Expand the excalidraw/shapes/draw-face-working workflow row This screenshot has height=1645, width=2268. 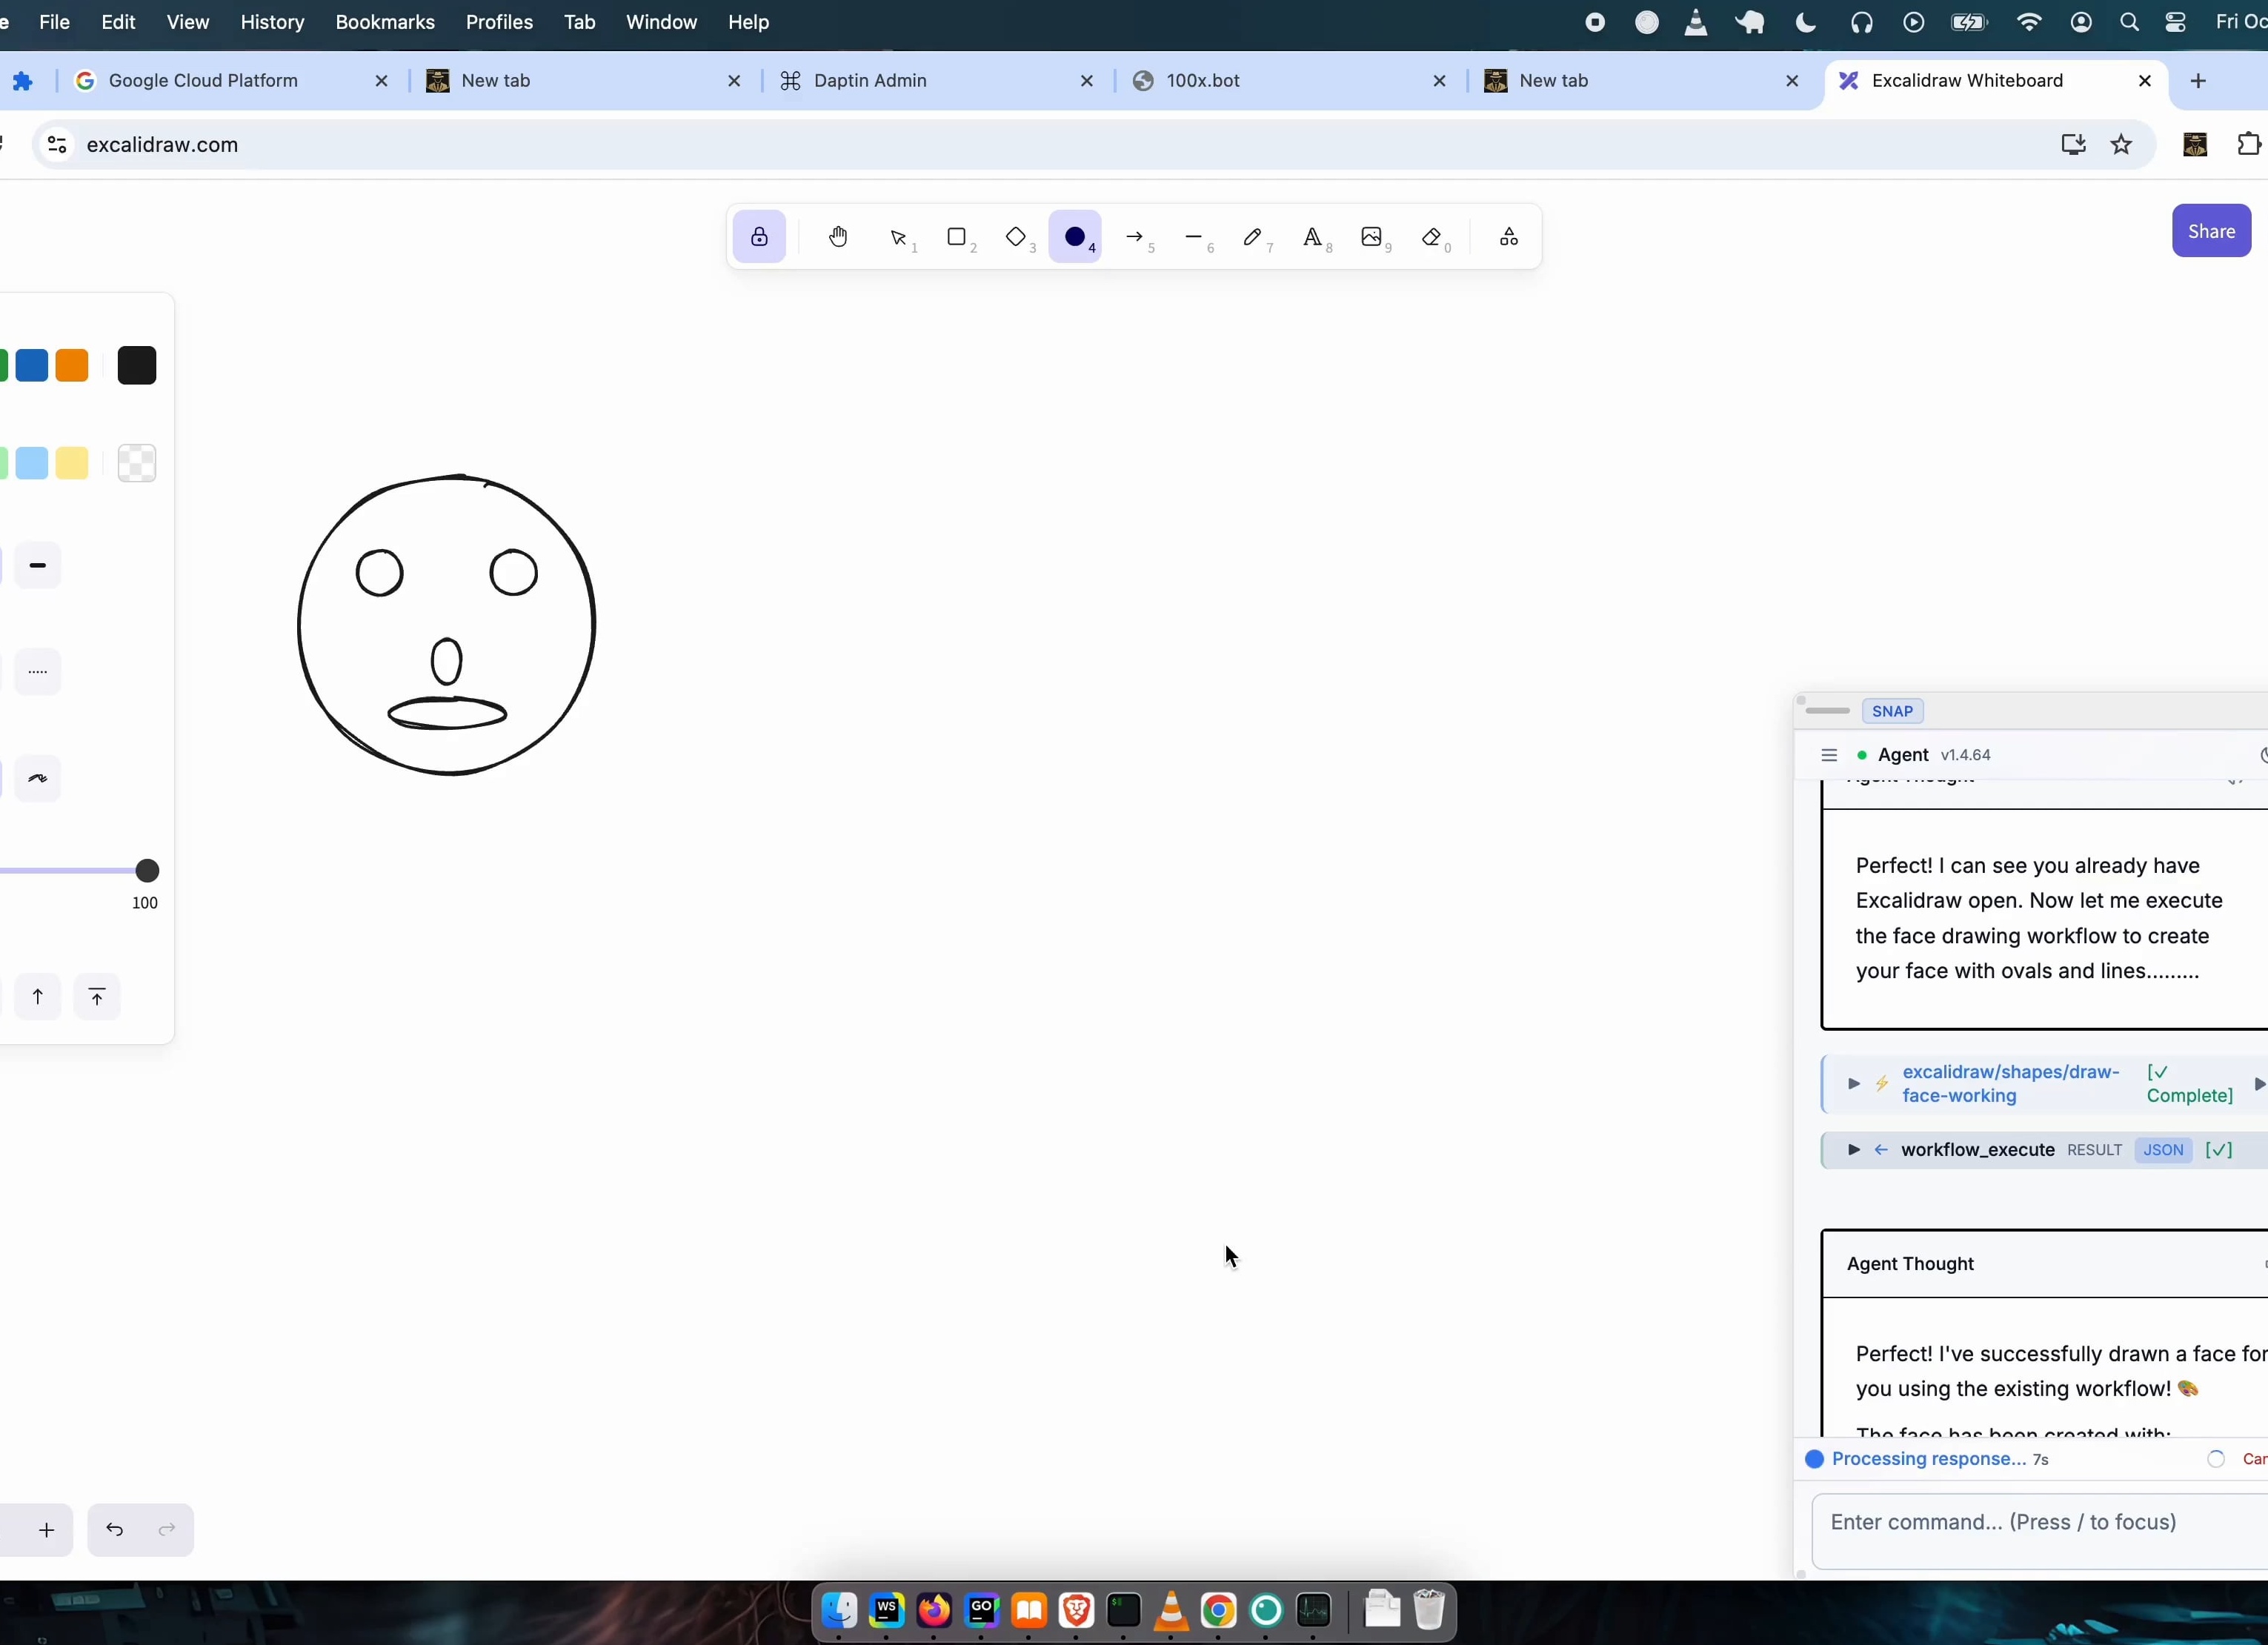(x=1853, y=1084)
